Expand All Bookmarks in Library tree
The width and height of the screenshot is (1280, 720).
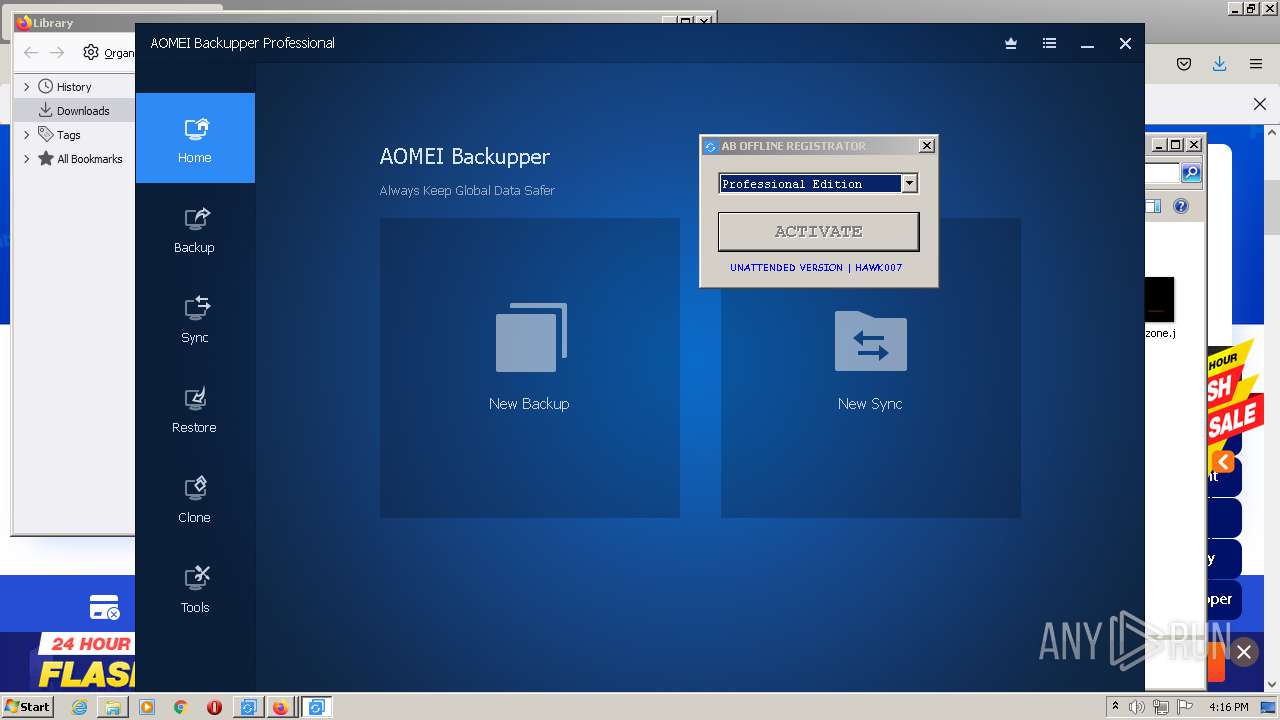[26, 159]
